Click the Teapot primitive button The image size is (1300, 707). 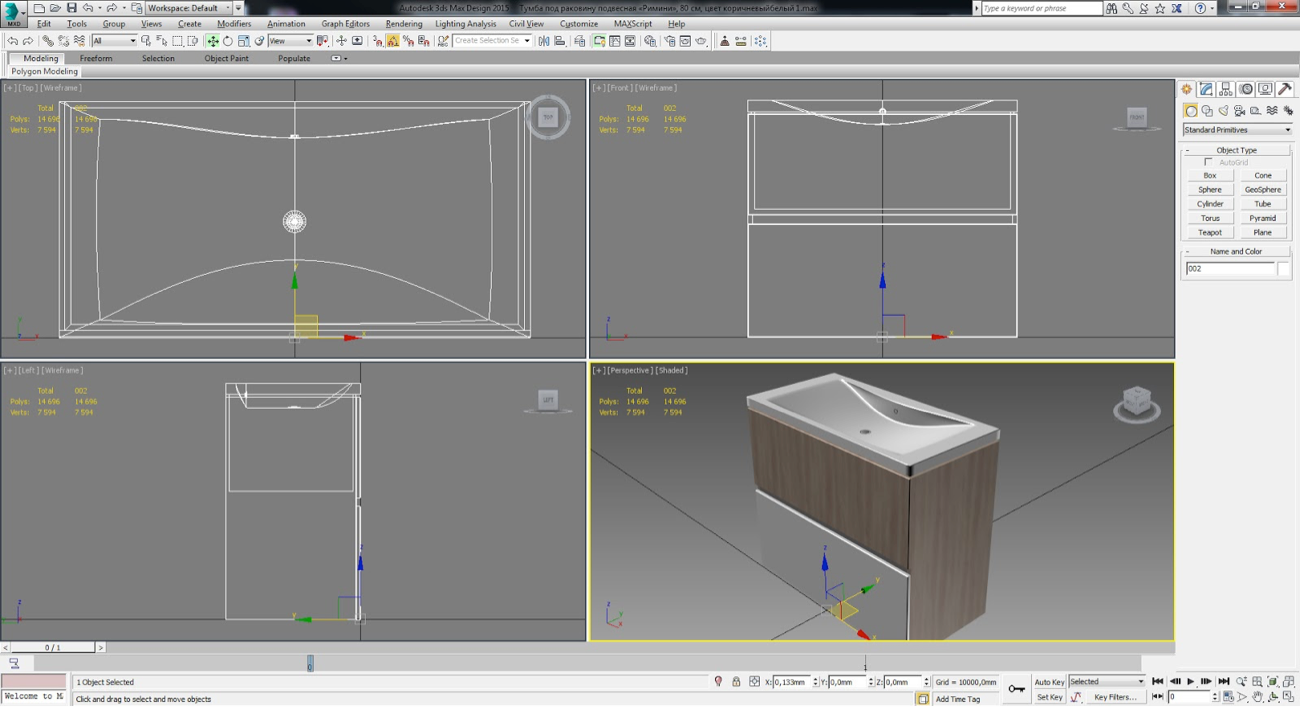[1210, 232]
